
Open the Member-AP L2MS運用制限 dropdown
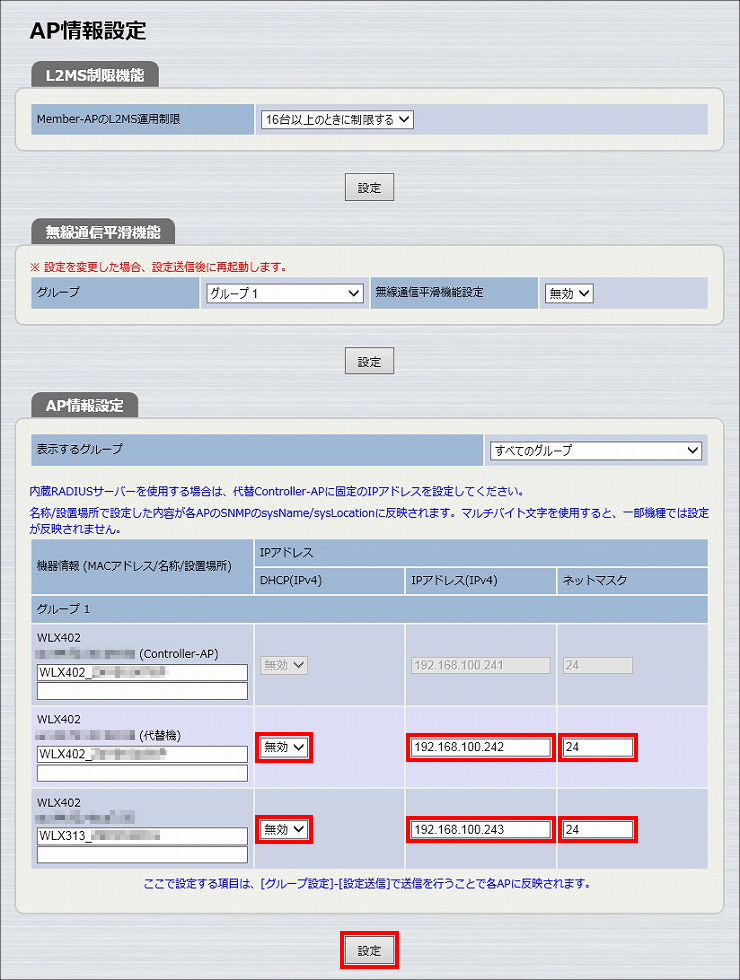point(338,119)
